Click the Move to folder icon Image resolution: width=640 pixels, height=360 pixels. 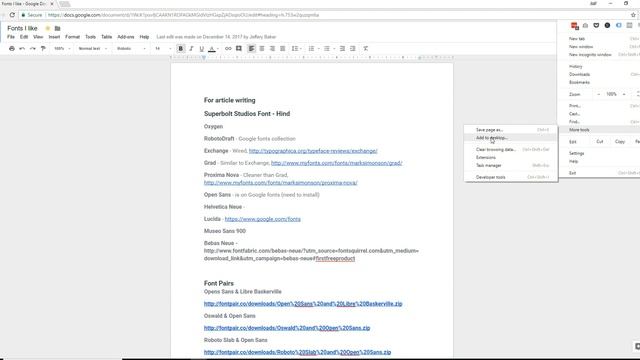58,28
